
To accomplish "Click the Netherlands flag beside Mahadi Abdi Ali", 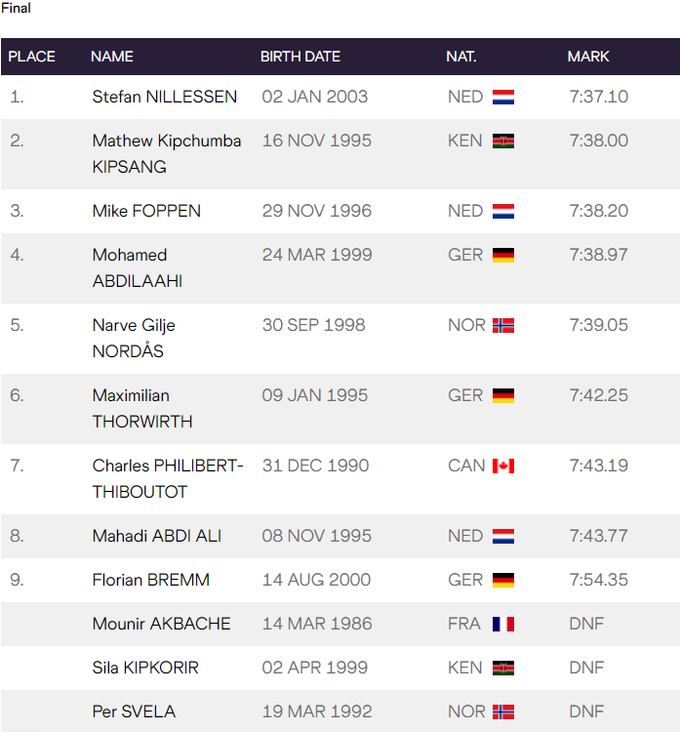I will (x=503, y=536).
